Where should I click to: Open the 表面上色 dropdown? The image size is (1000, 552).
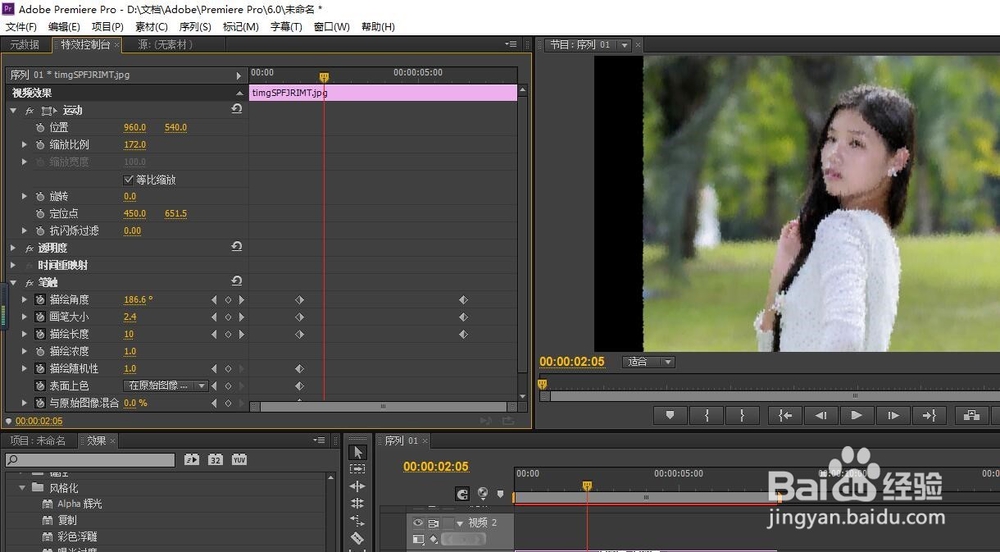165,386
